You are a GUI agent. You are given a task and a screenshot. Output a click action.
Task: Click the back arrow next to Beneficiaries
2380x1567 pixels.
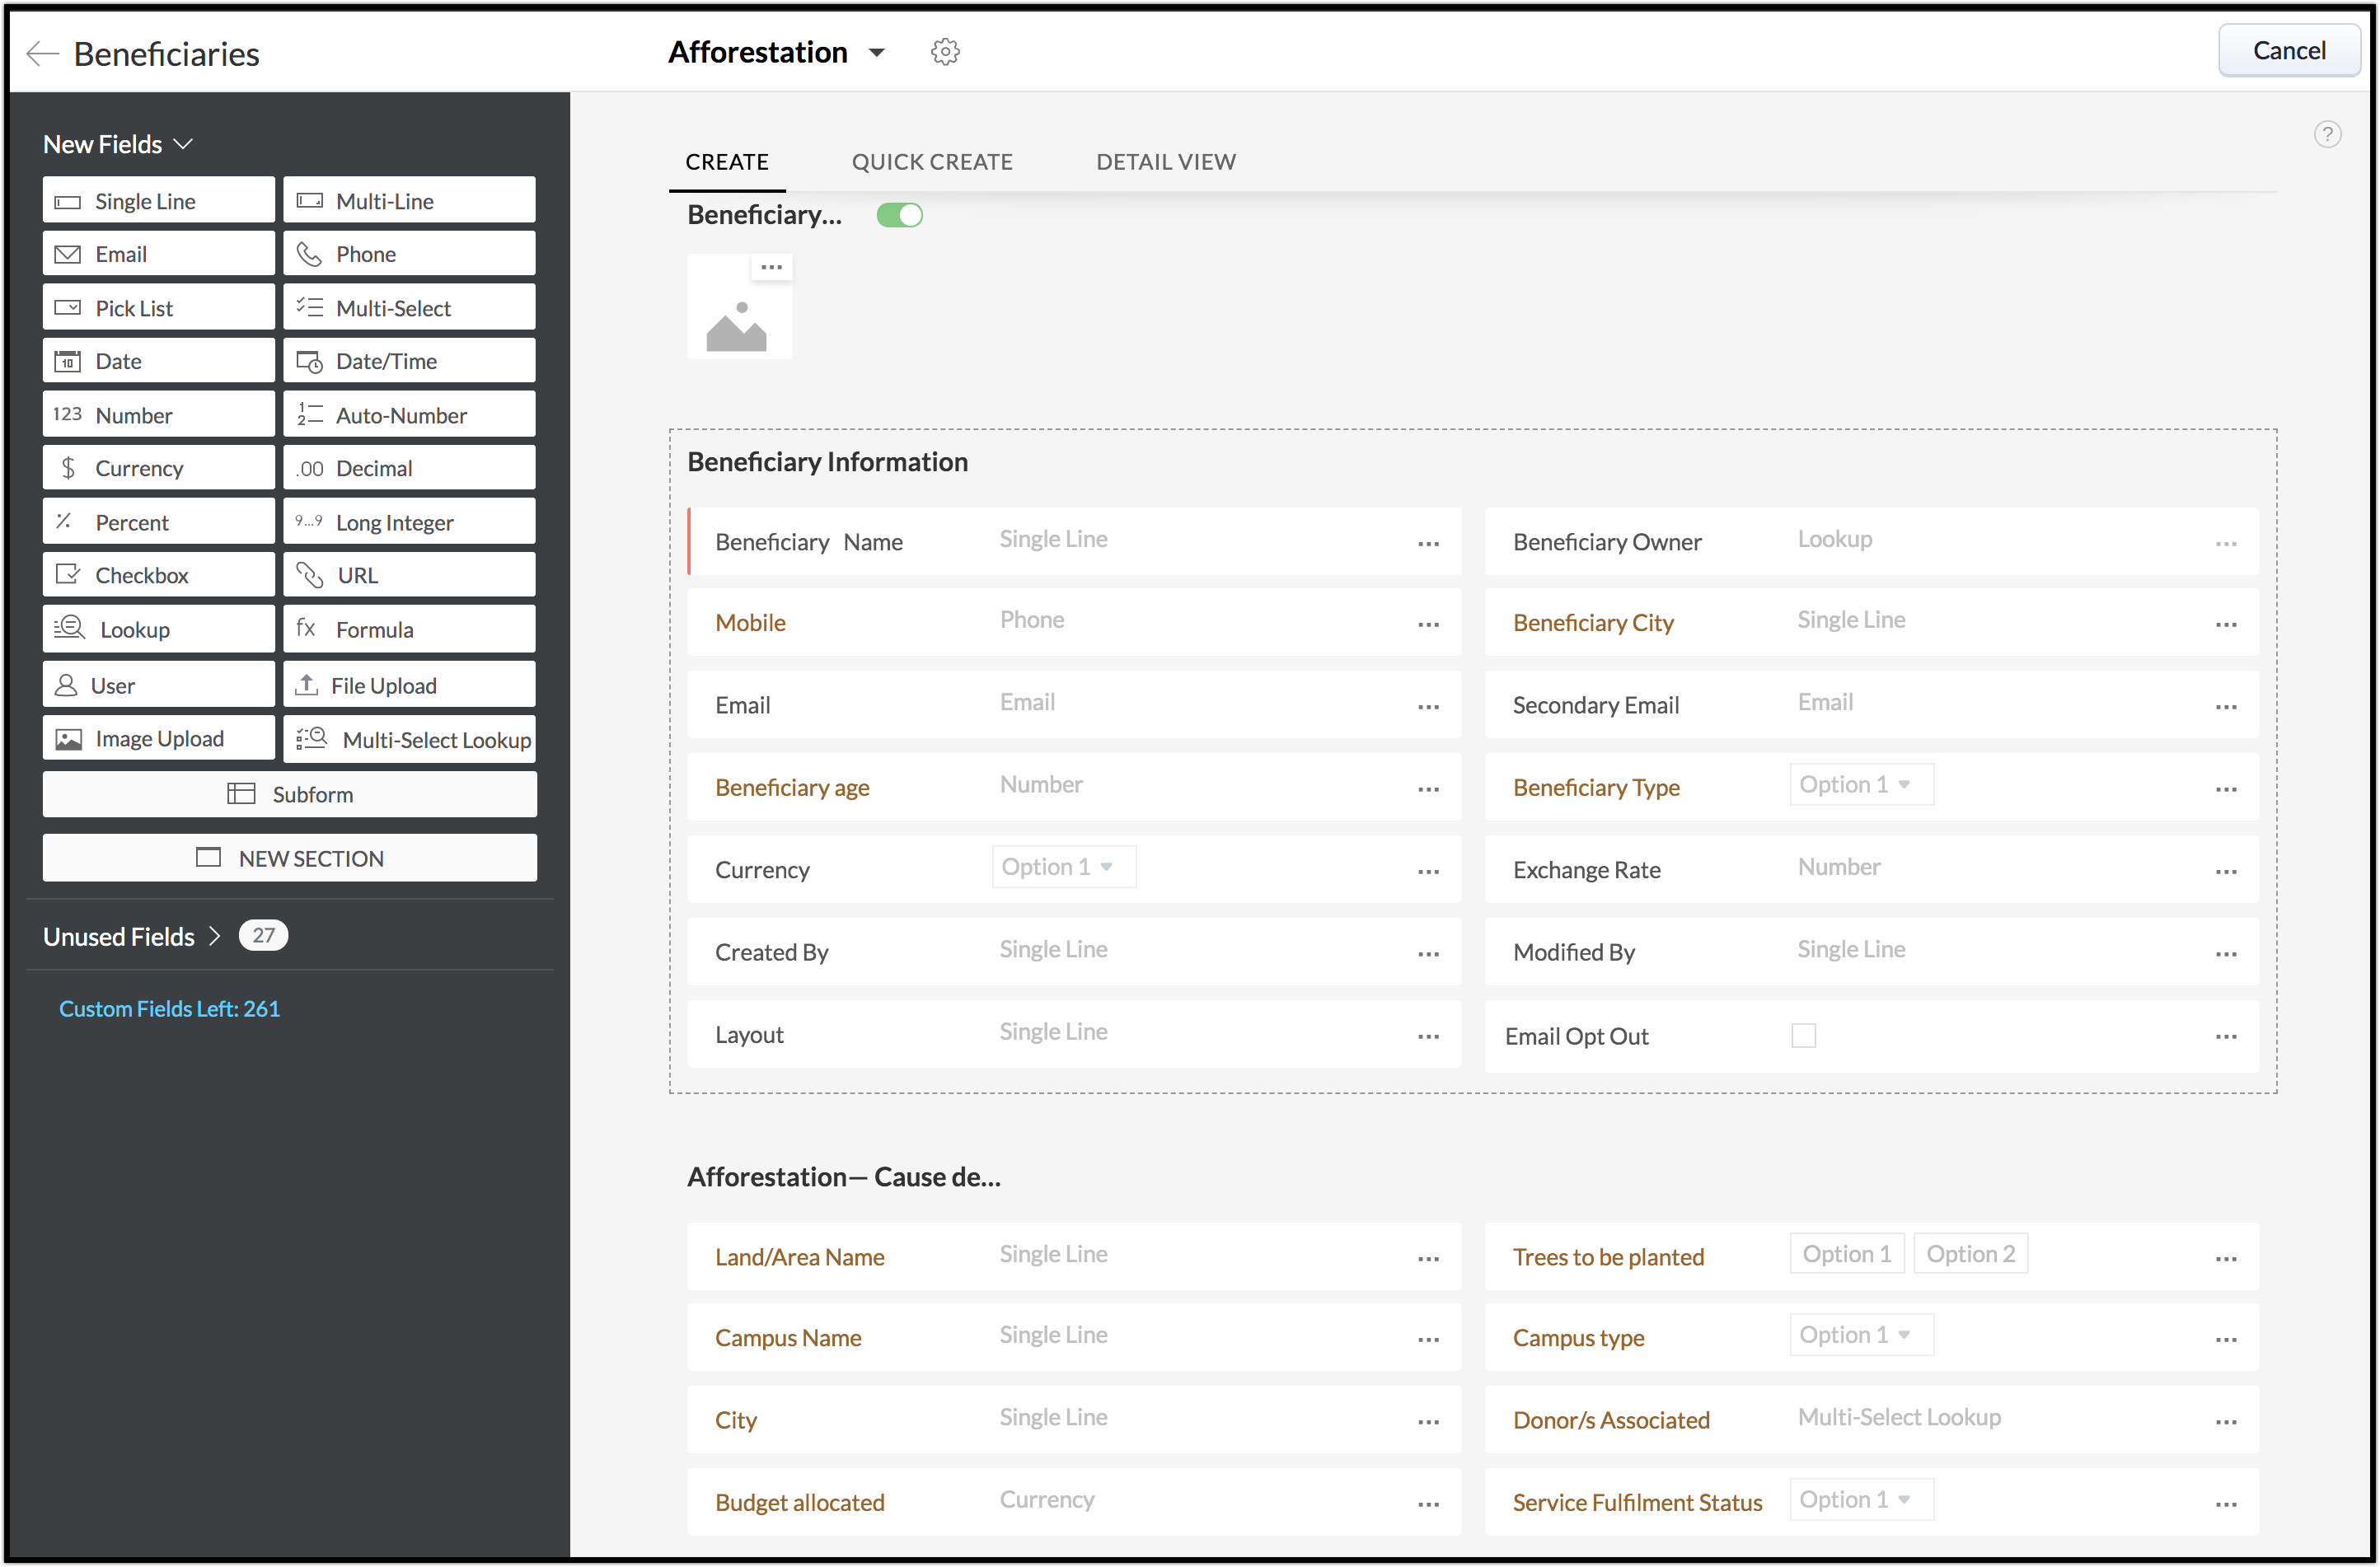coord(42,53)
